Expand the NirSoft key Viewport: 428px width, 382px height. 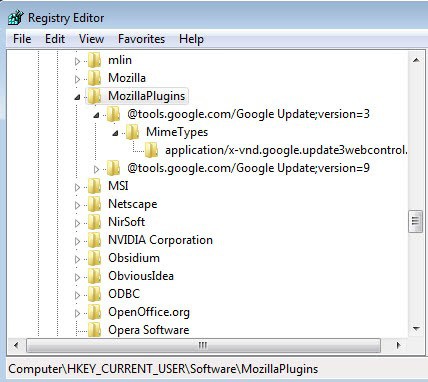(78, 223)
